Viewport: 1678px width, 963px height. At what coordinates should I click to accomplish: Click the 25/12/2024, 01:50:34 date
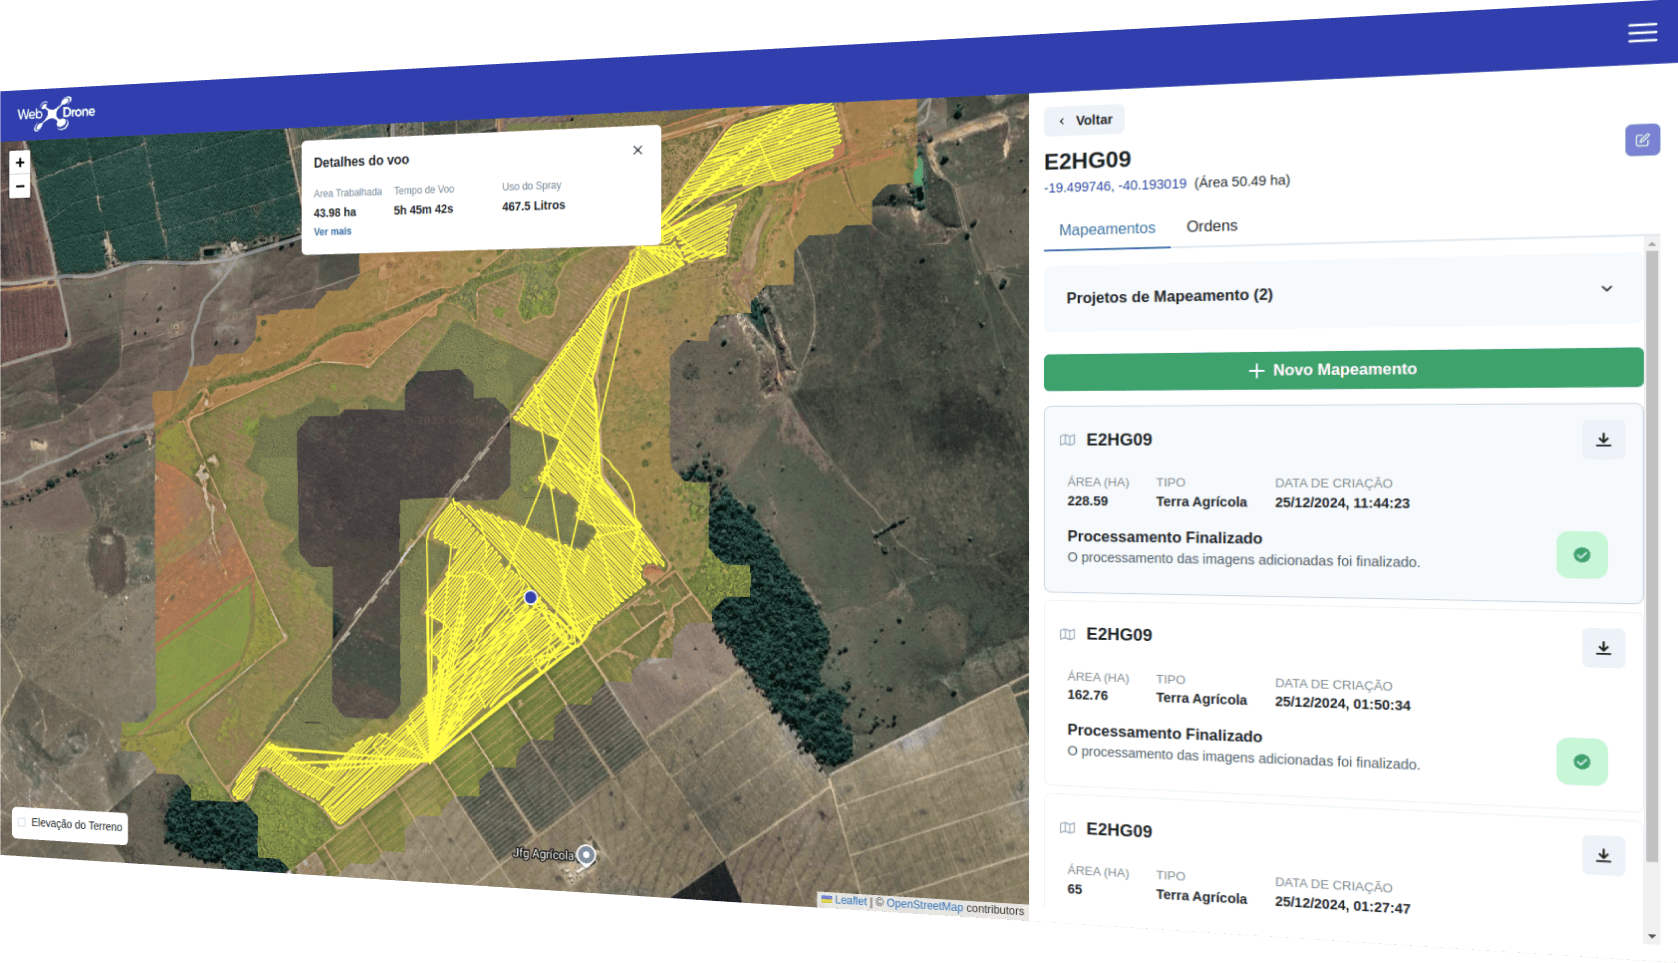1342,703
